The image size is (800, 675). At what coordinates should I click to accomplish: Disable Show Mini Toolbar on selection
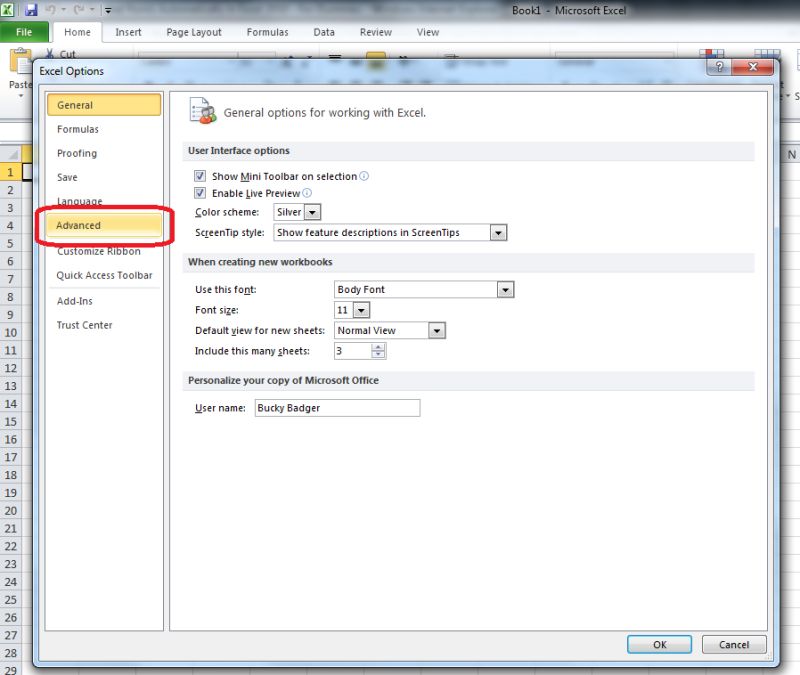(x=200, y=175)
